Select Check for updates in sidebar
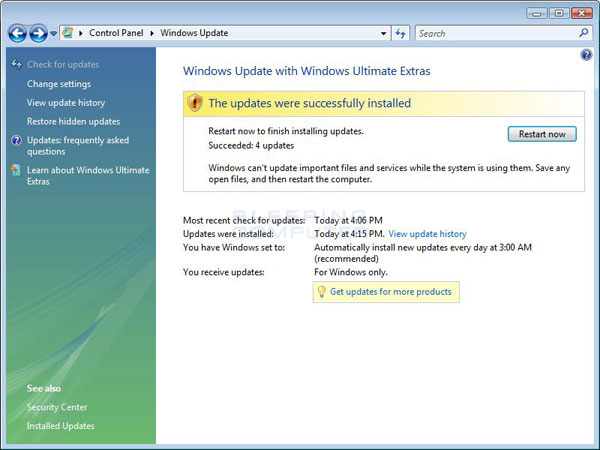The width and height of the screenshot is (600, 450). pyautogui.click(x=63, y=64)
